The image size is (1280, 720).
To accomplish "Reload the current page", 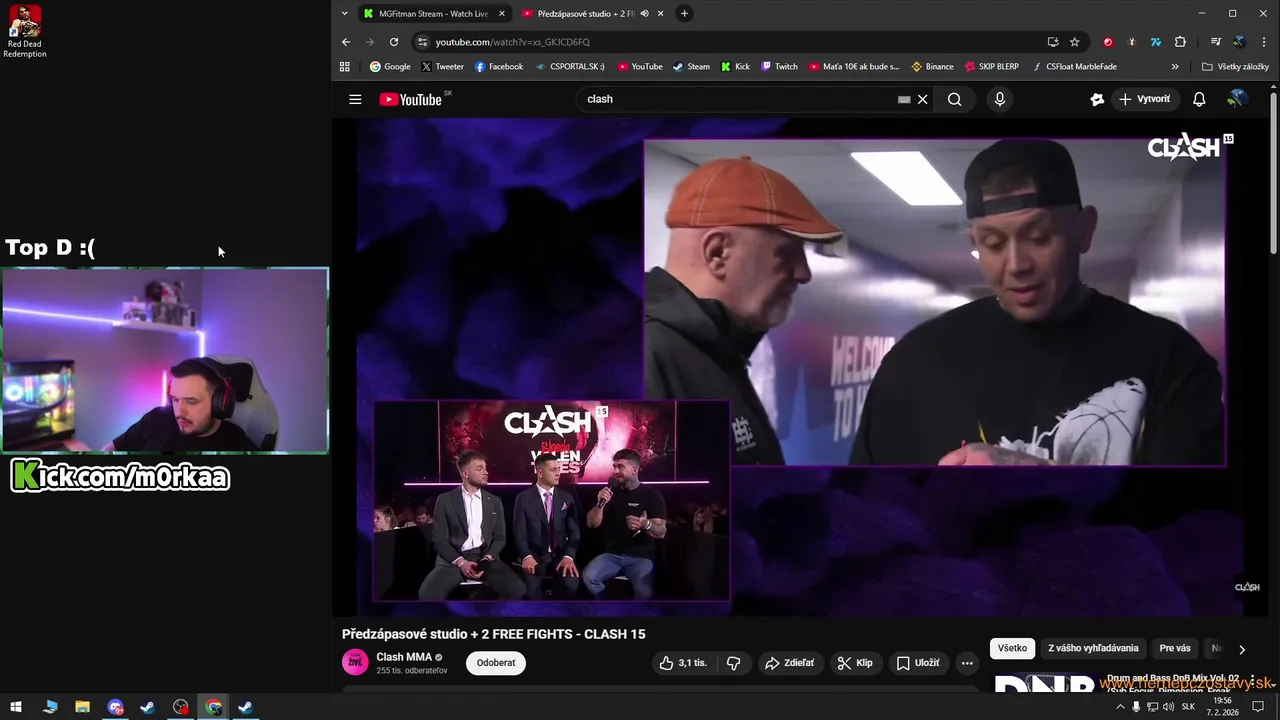I will 394,42.
